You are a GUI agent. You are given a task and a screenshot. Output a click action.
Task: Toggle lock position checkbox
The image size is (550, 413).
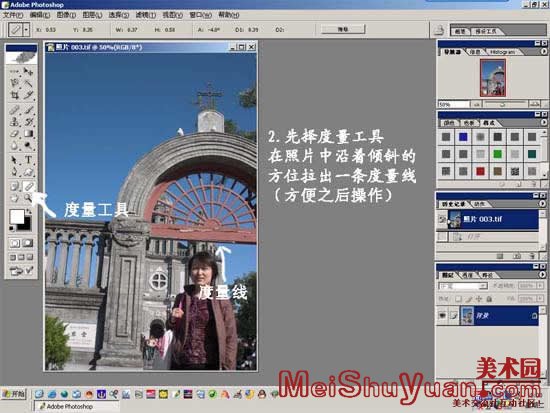(479, 299)
